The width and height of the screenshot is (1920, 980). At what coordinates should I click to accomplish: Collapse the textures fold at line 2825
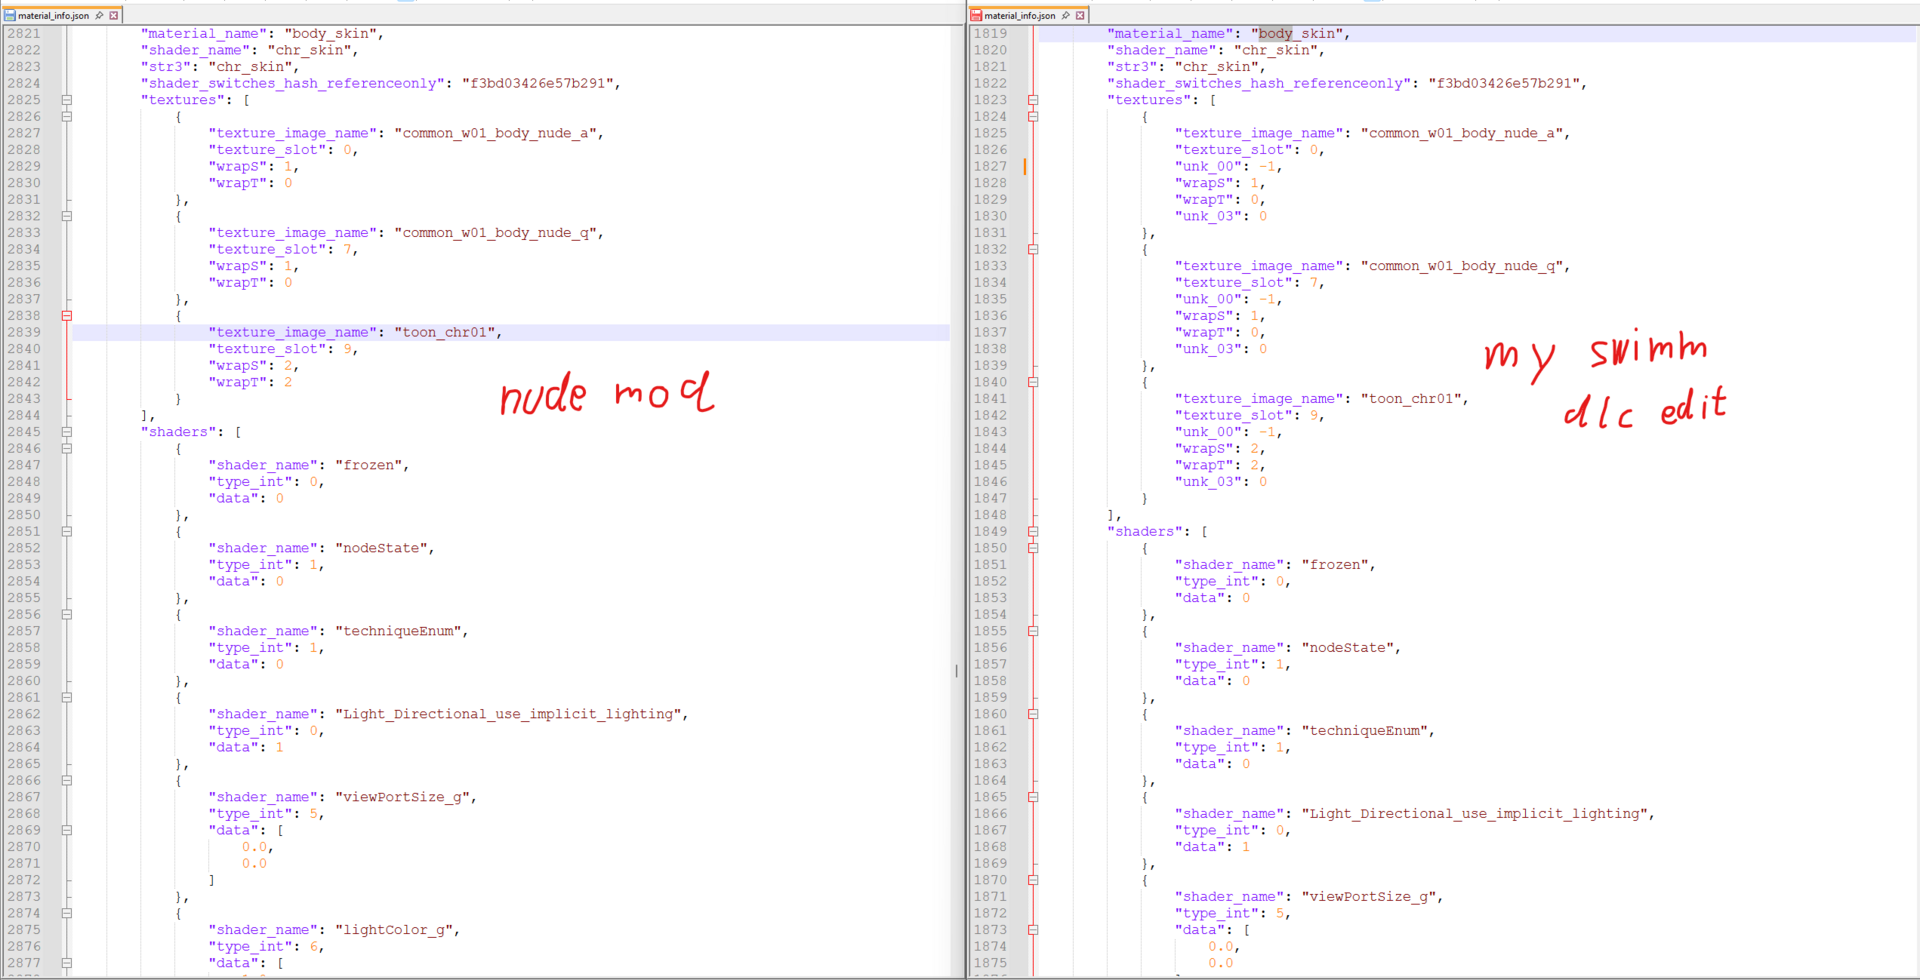tap(67, 100)
